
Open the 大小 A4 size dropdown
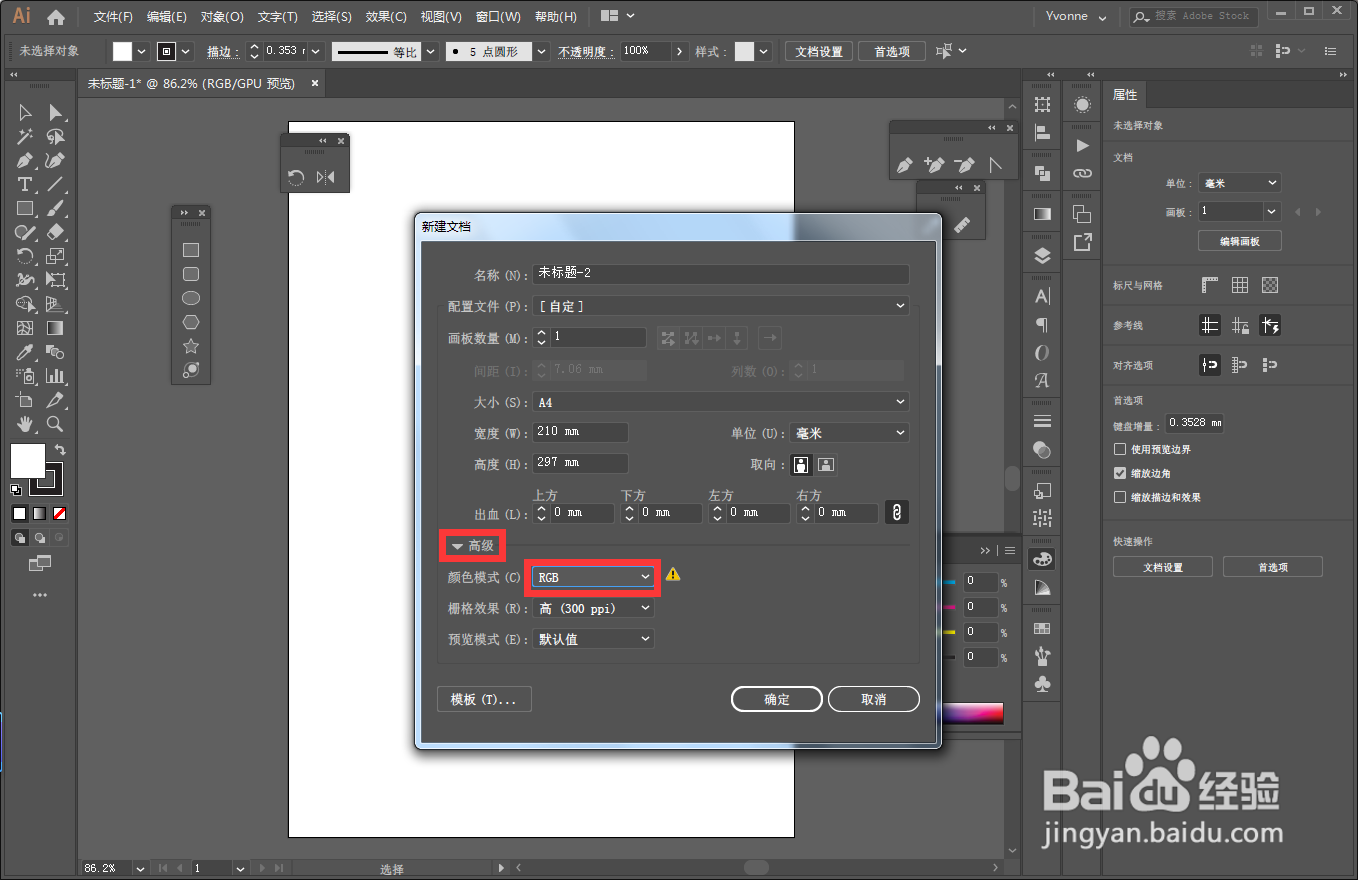[x=720, y=402]
